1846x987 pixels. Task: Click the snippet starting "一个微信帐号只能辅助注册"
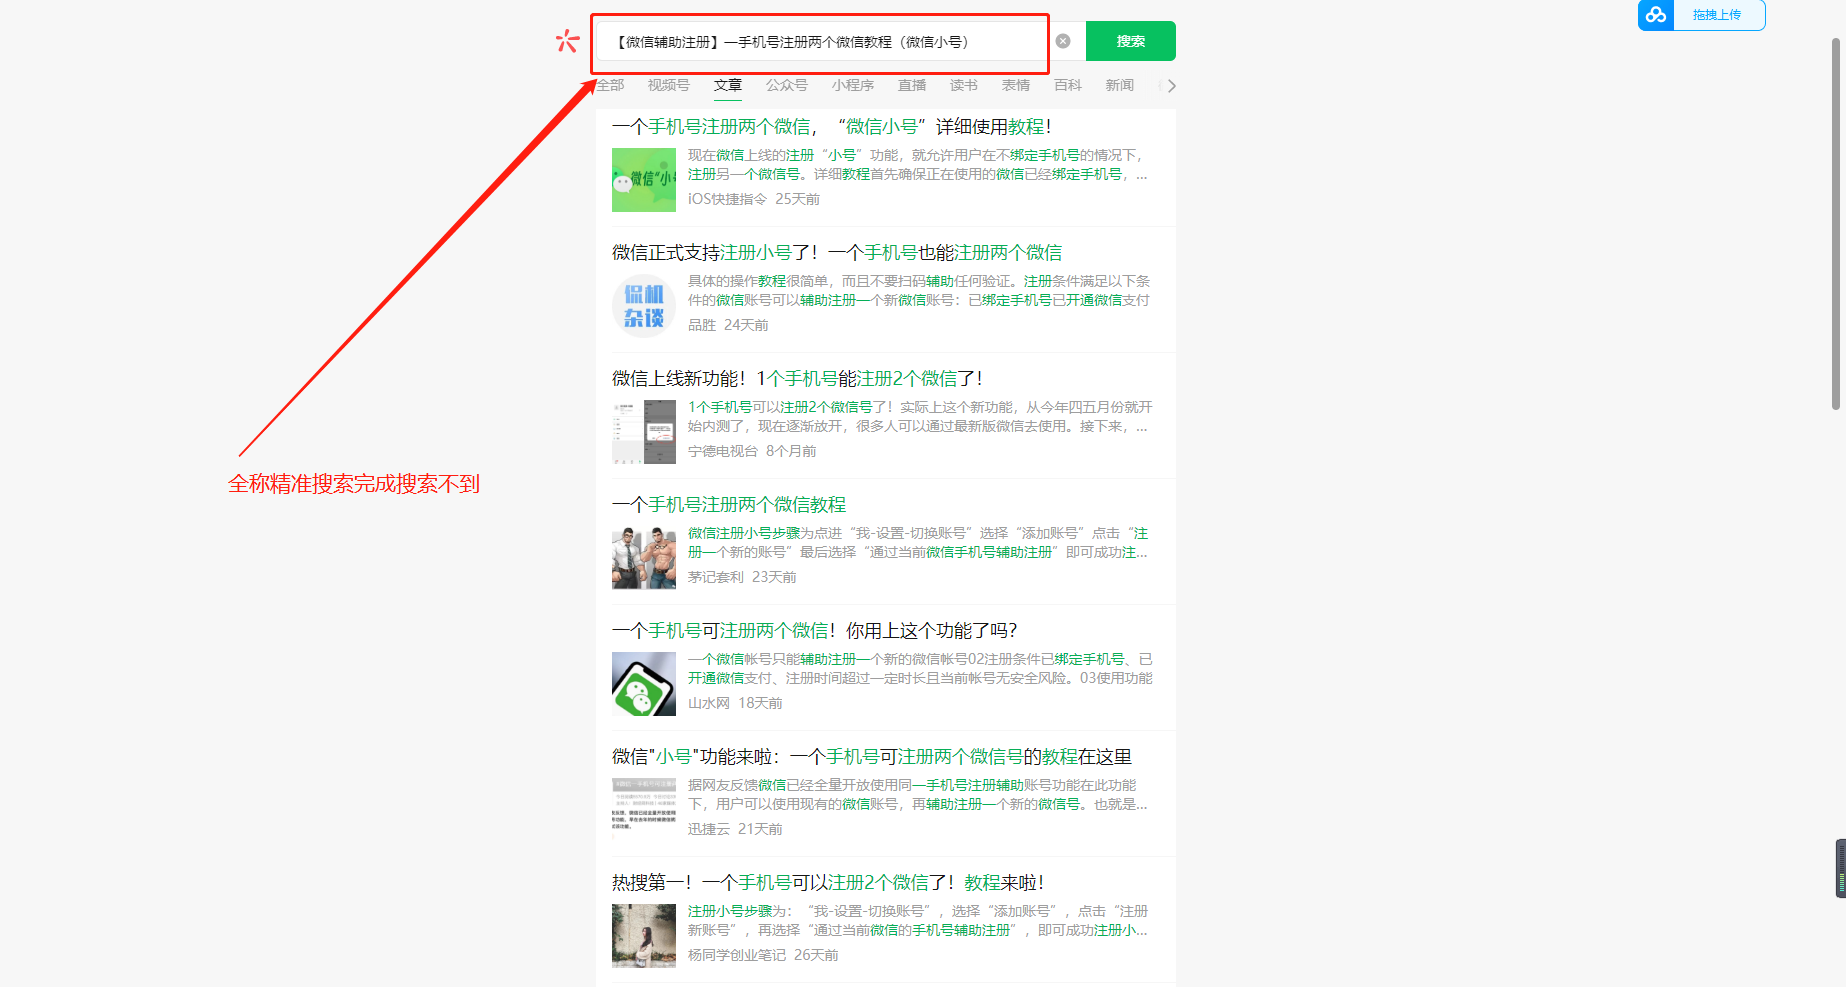pyautogui.click(x=920, y=669)
